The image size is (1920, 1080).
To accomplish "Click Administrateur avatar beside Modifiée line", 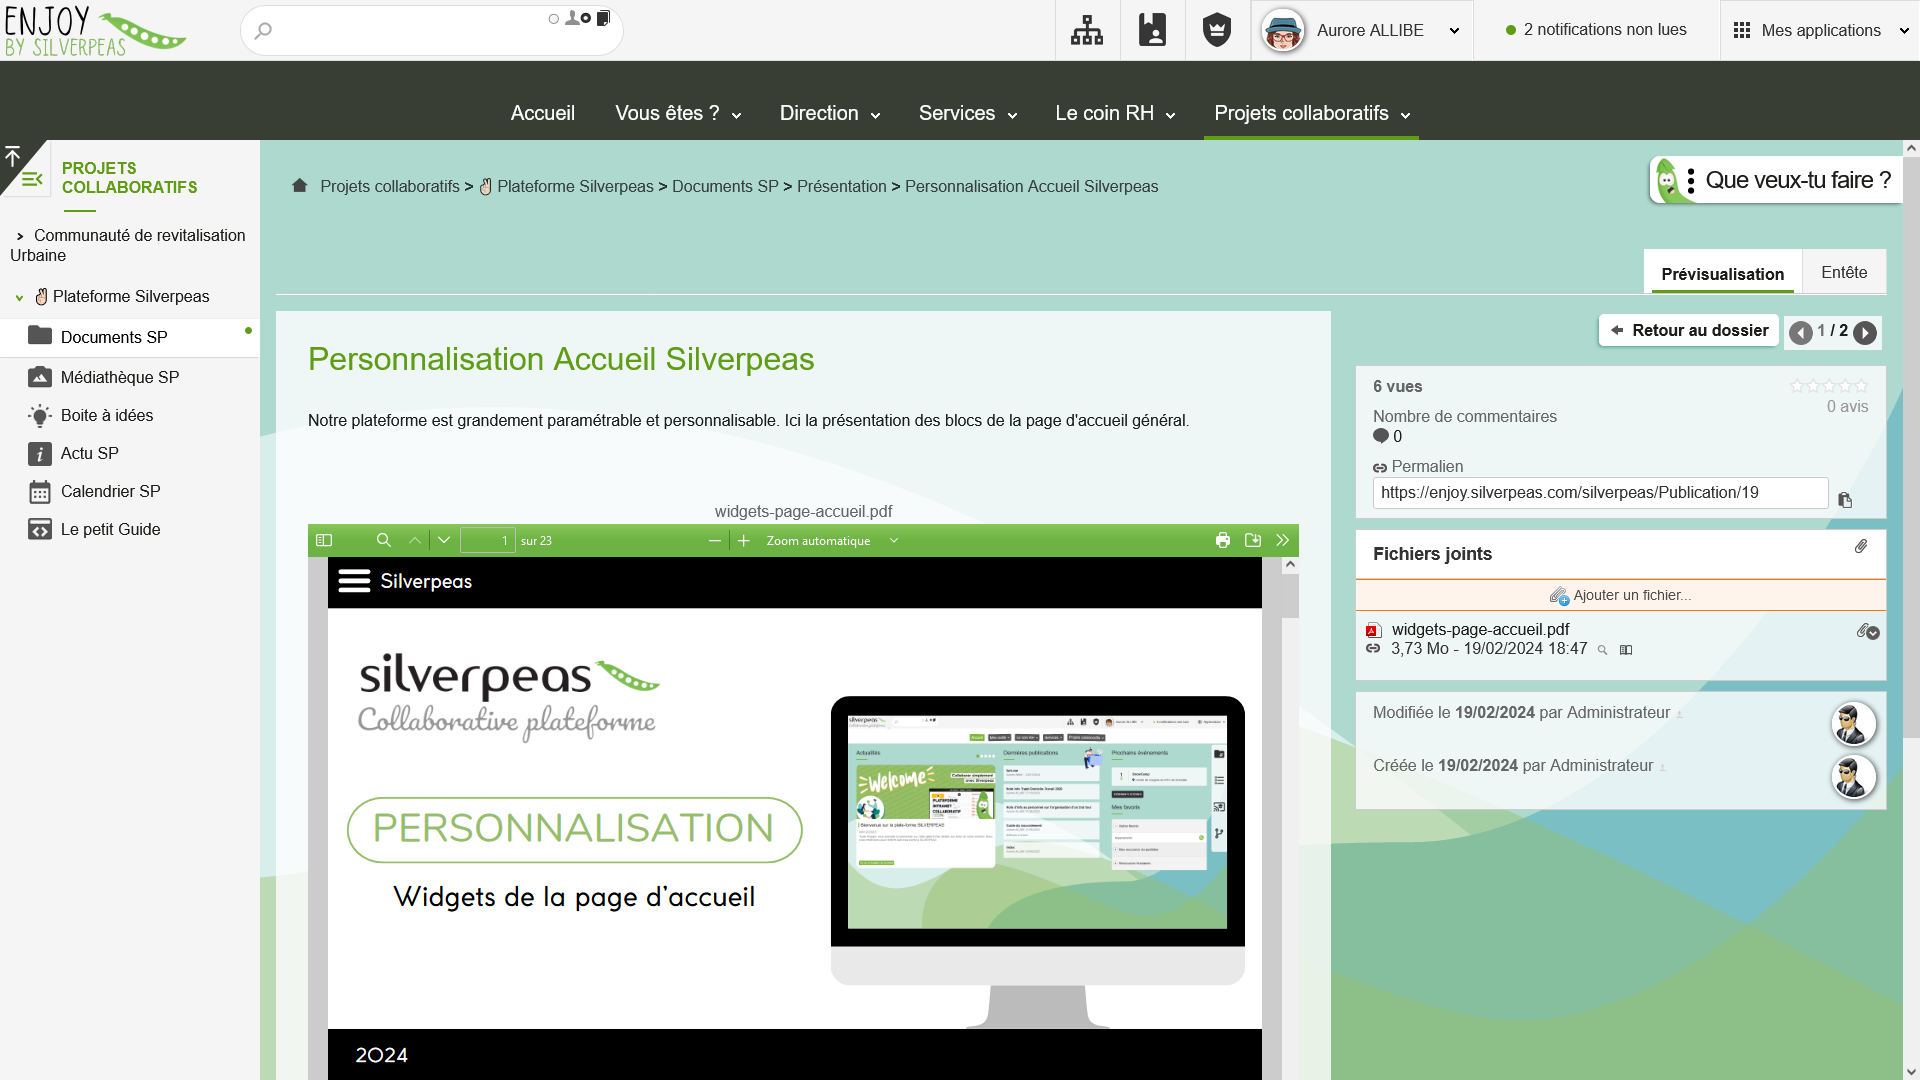I will tap(1853, 724).
